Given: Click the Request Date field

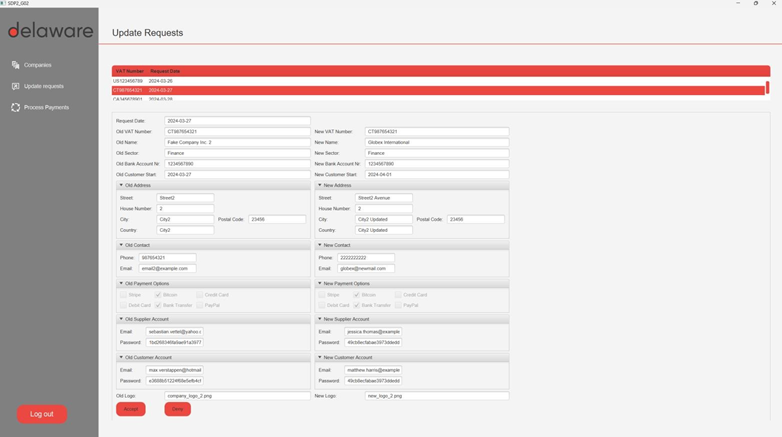Looking at the screenshot, I should 237,121.
